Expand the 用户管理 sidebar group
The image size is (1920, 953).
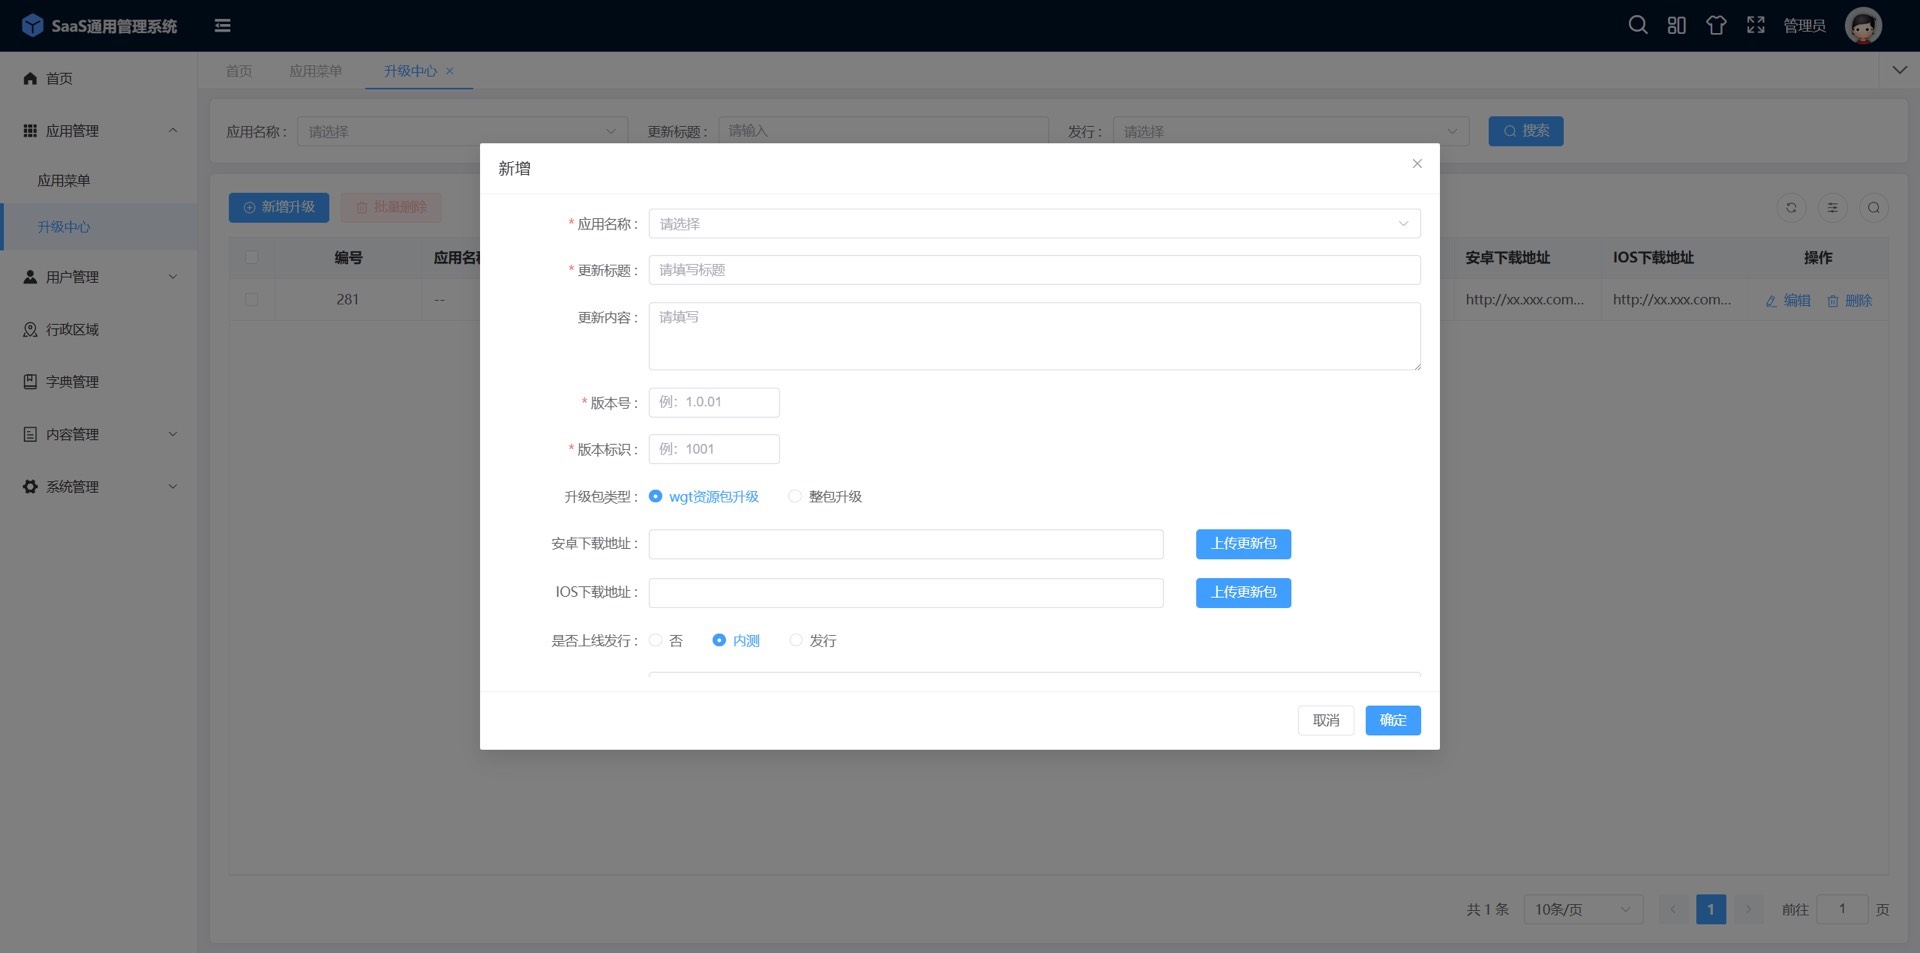click(173, 277)
